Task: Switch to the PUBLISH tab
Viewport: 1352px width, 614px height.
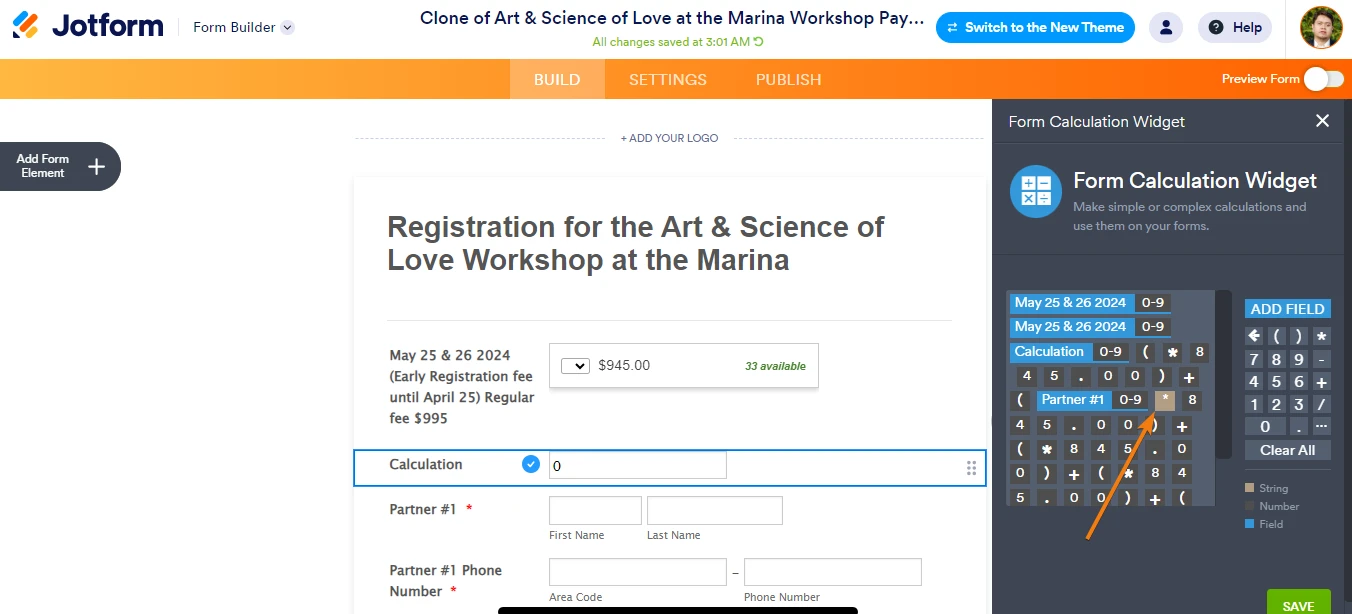Action: (x=789, y=79)
